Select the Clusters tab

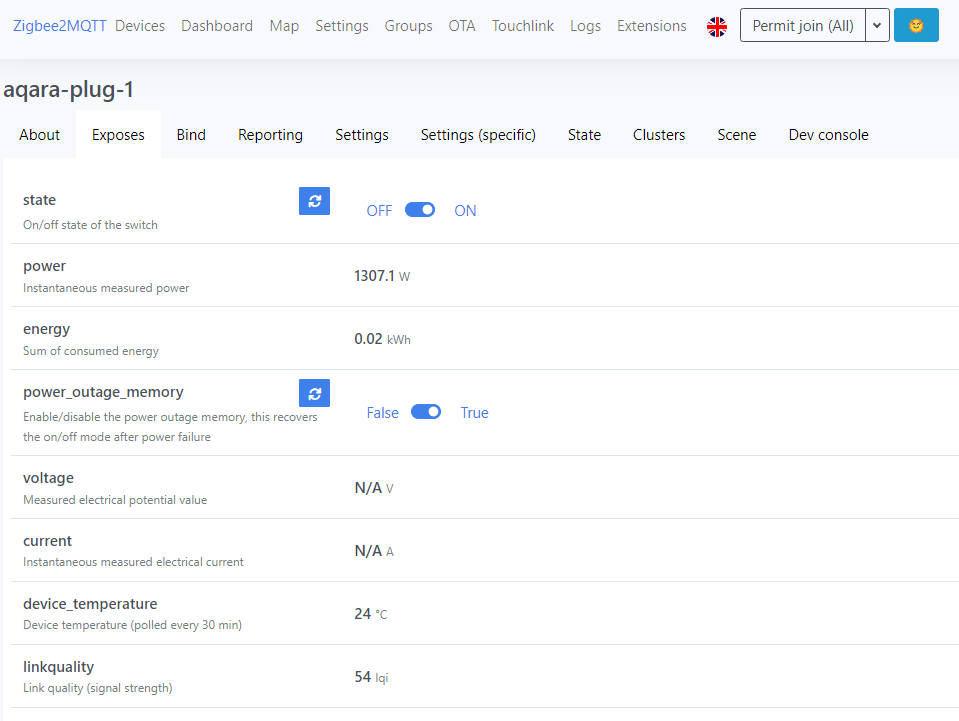(x=659, y=135)
